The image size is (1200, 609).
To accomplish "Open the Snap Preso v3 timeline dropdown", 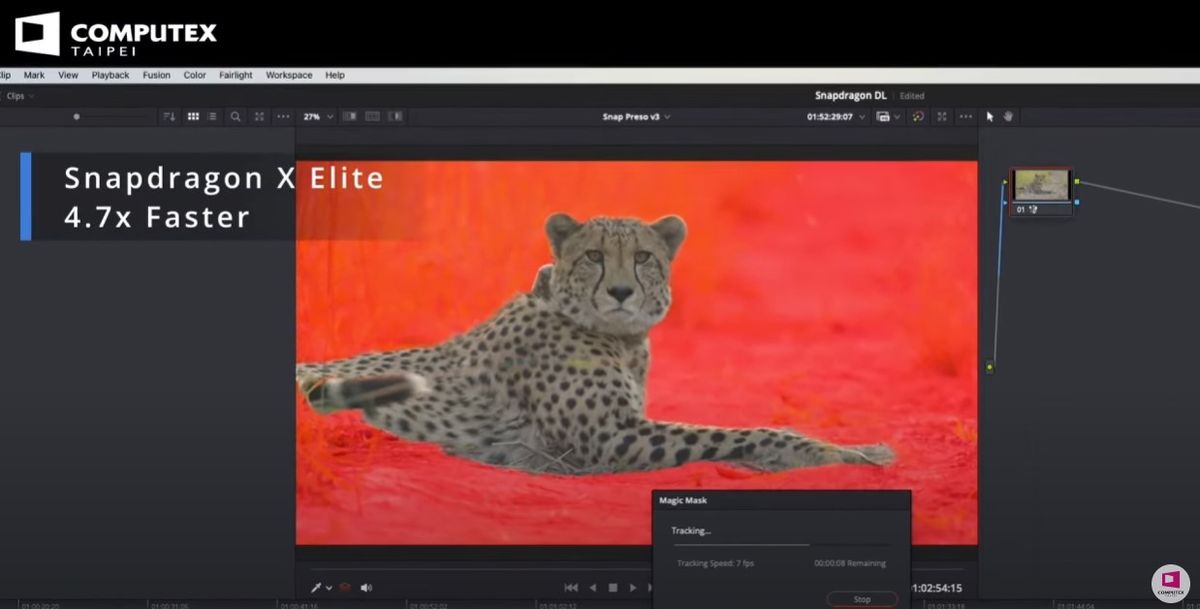I will tap(636, 117).
